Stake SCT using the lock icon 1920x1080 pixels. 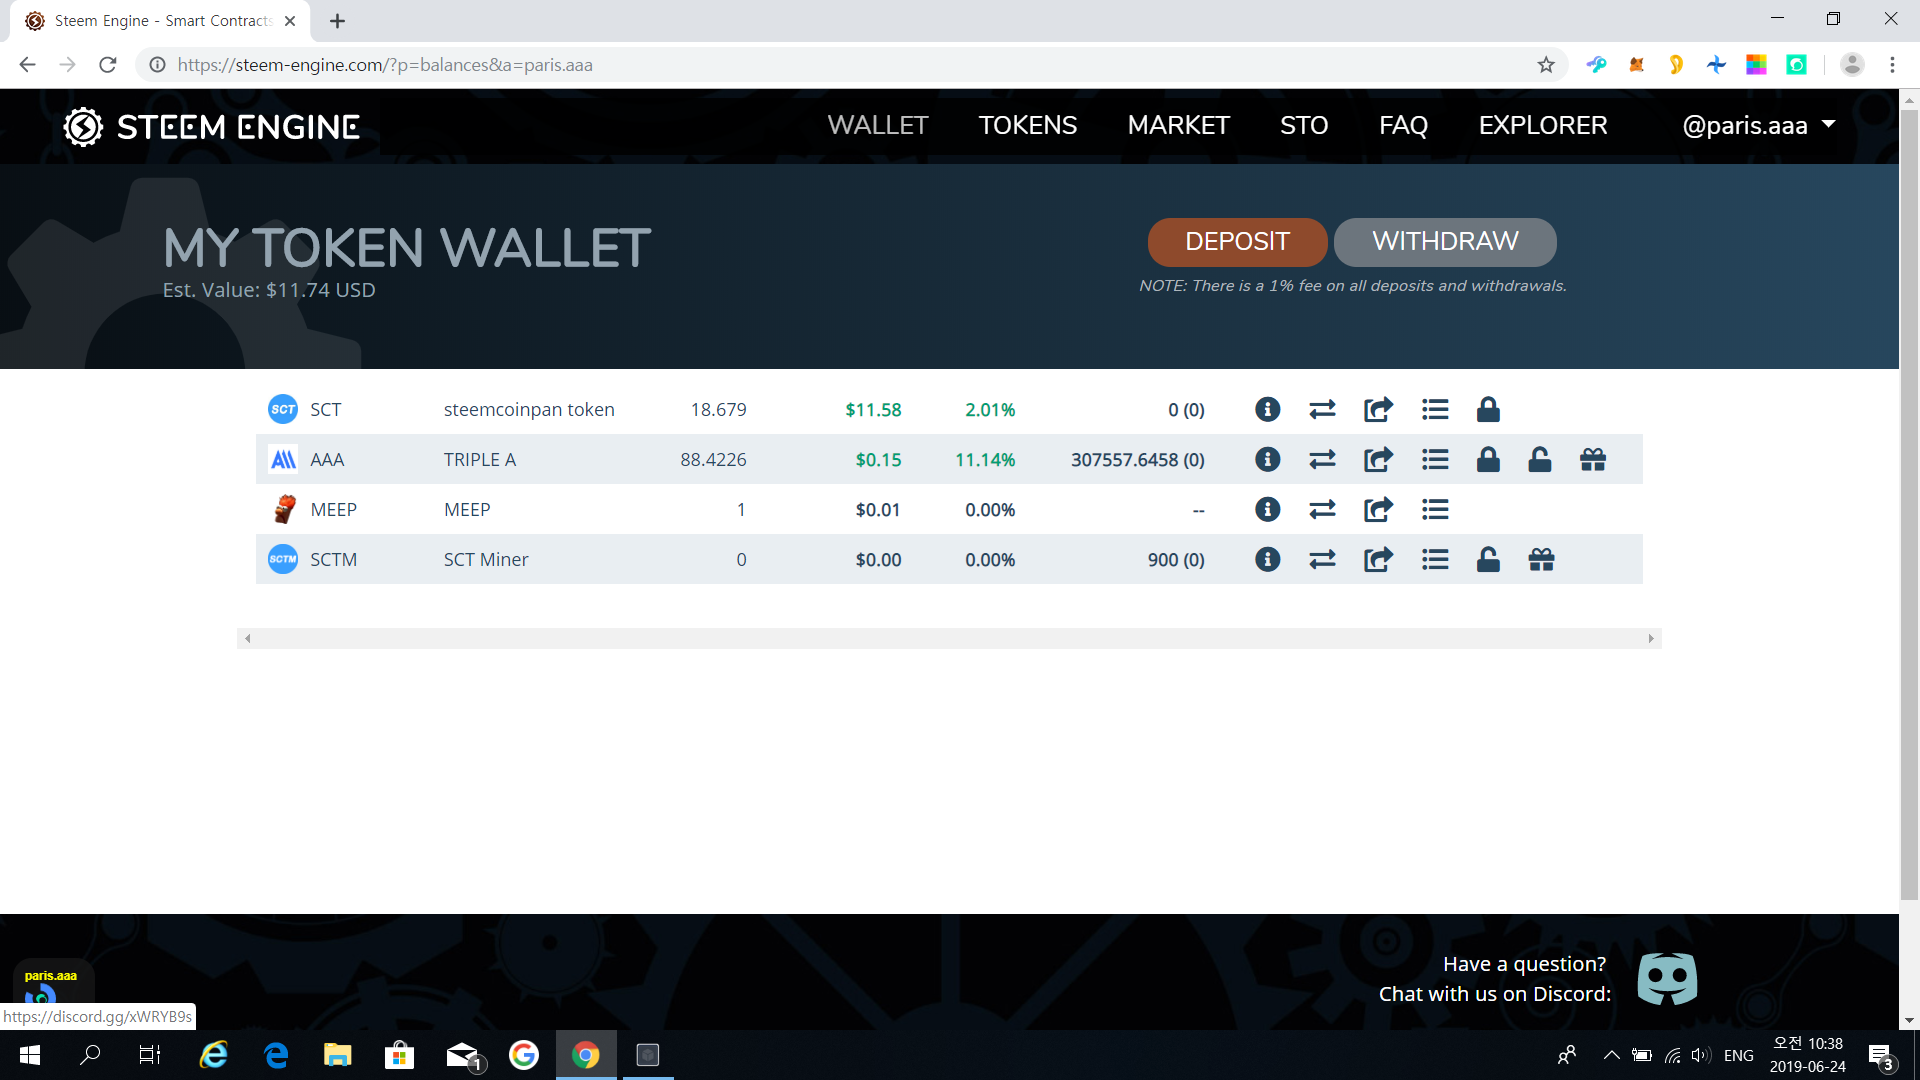coord(1488,409)
